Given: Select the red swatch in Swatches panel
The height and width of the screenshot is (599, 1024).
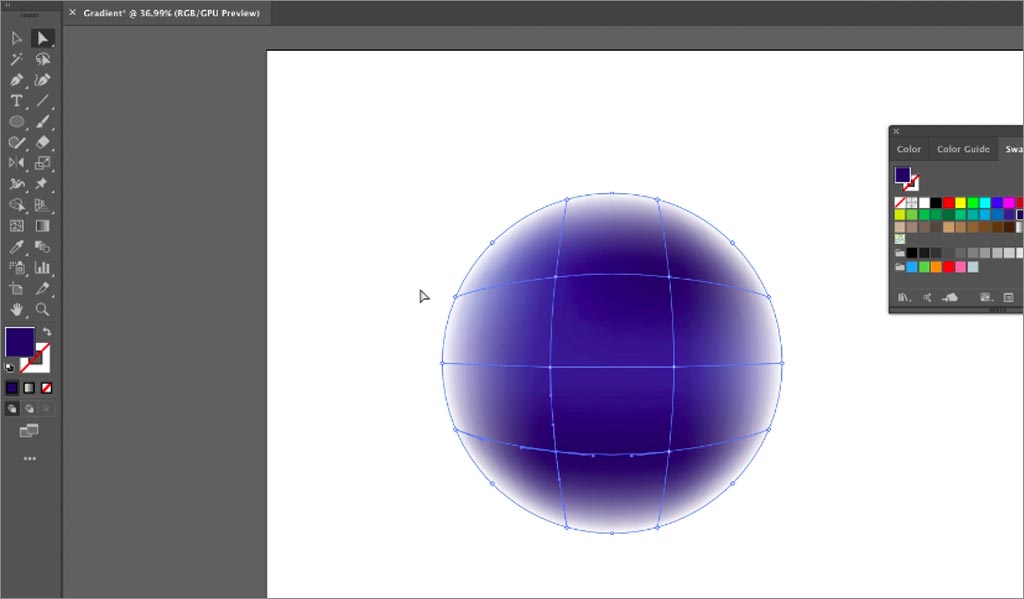Looking at the screenshot, I should (947, 201).
